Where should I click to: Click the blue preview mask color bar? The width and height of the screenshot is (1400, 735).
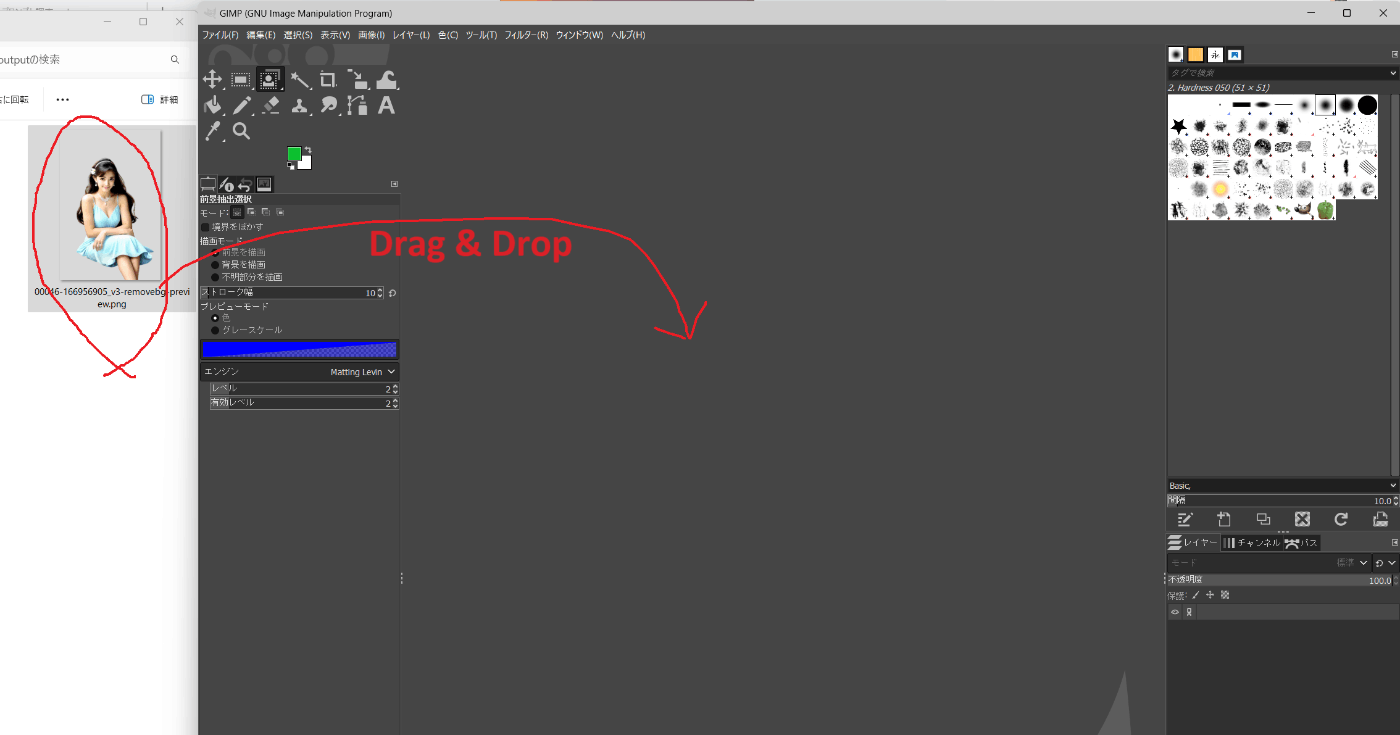[299, 349]
